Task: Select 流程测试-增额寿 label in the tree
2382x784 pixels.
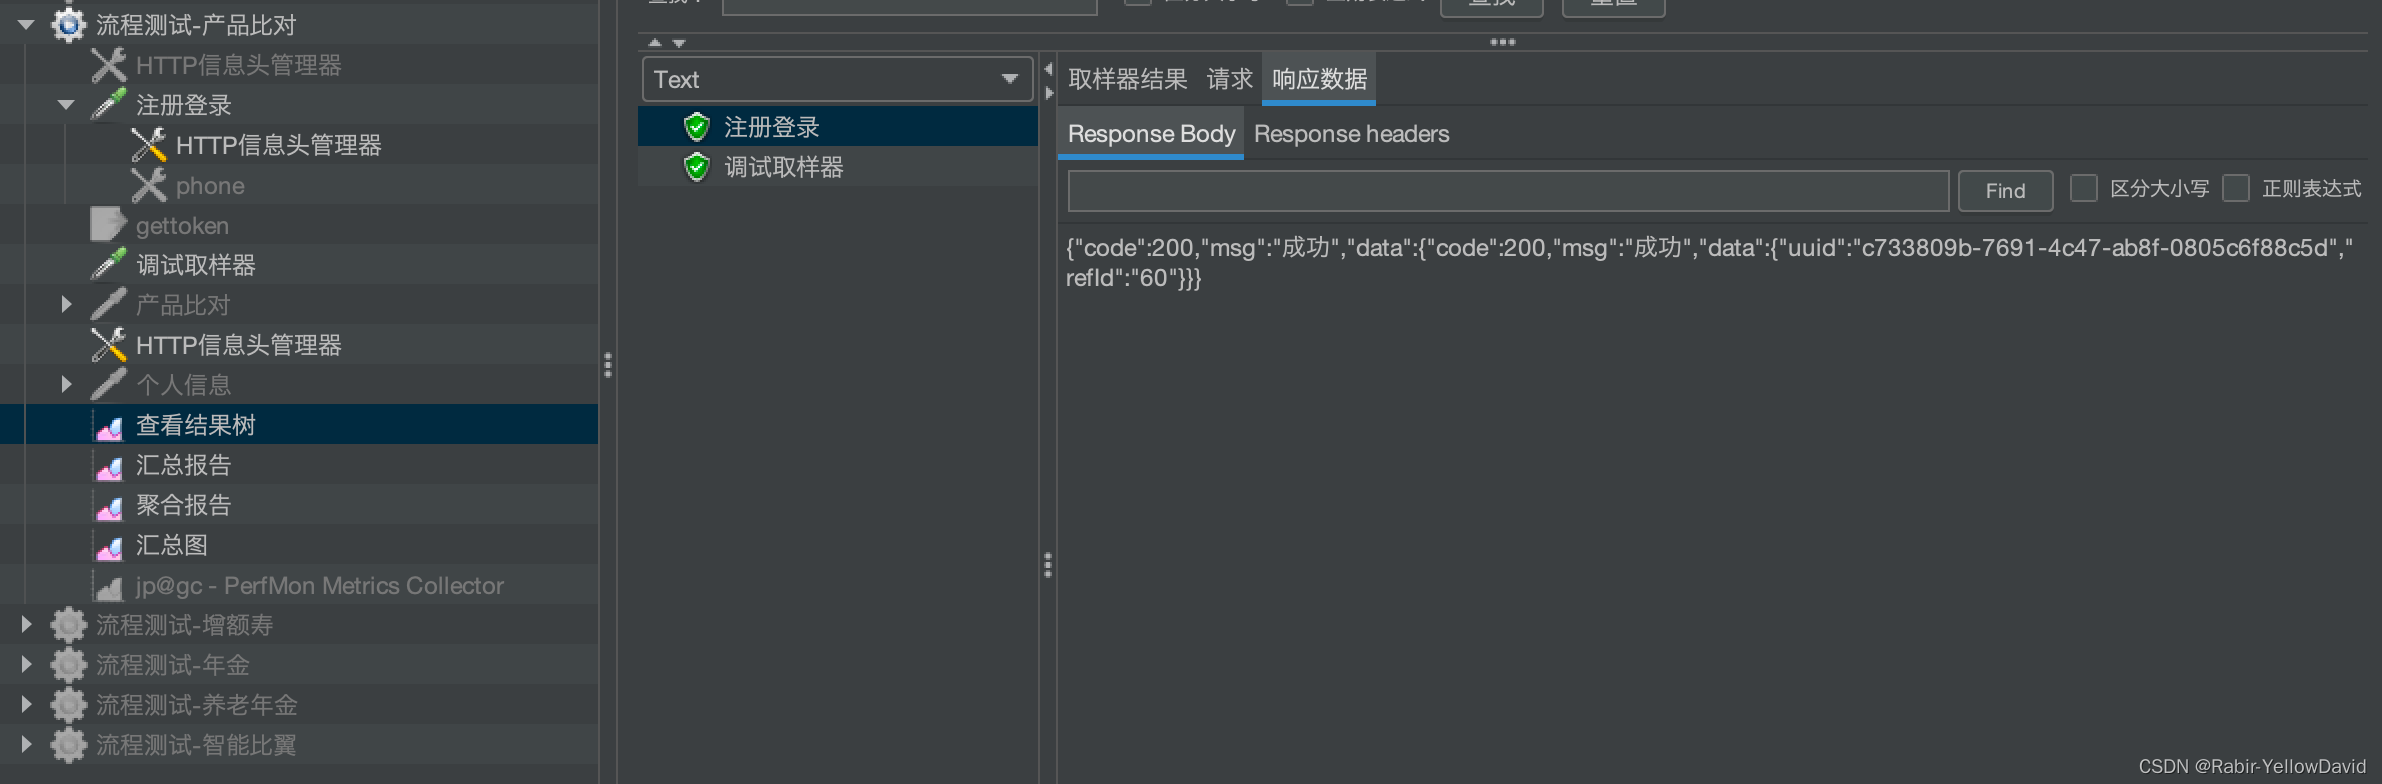Action: (184, 625)
